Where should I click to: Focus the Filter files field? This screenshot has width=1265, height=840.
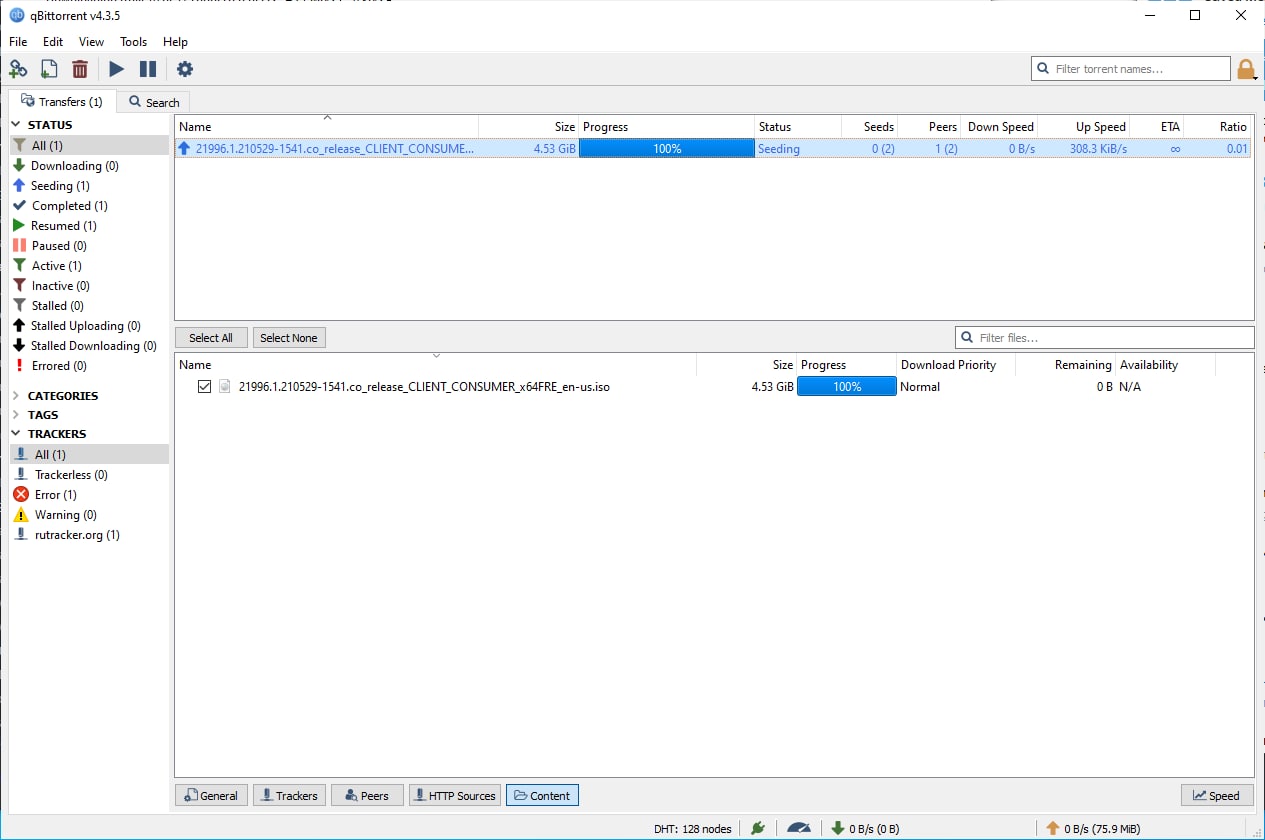point(1105,338)
